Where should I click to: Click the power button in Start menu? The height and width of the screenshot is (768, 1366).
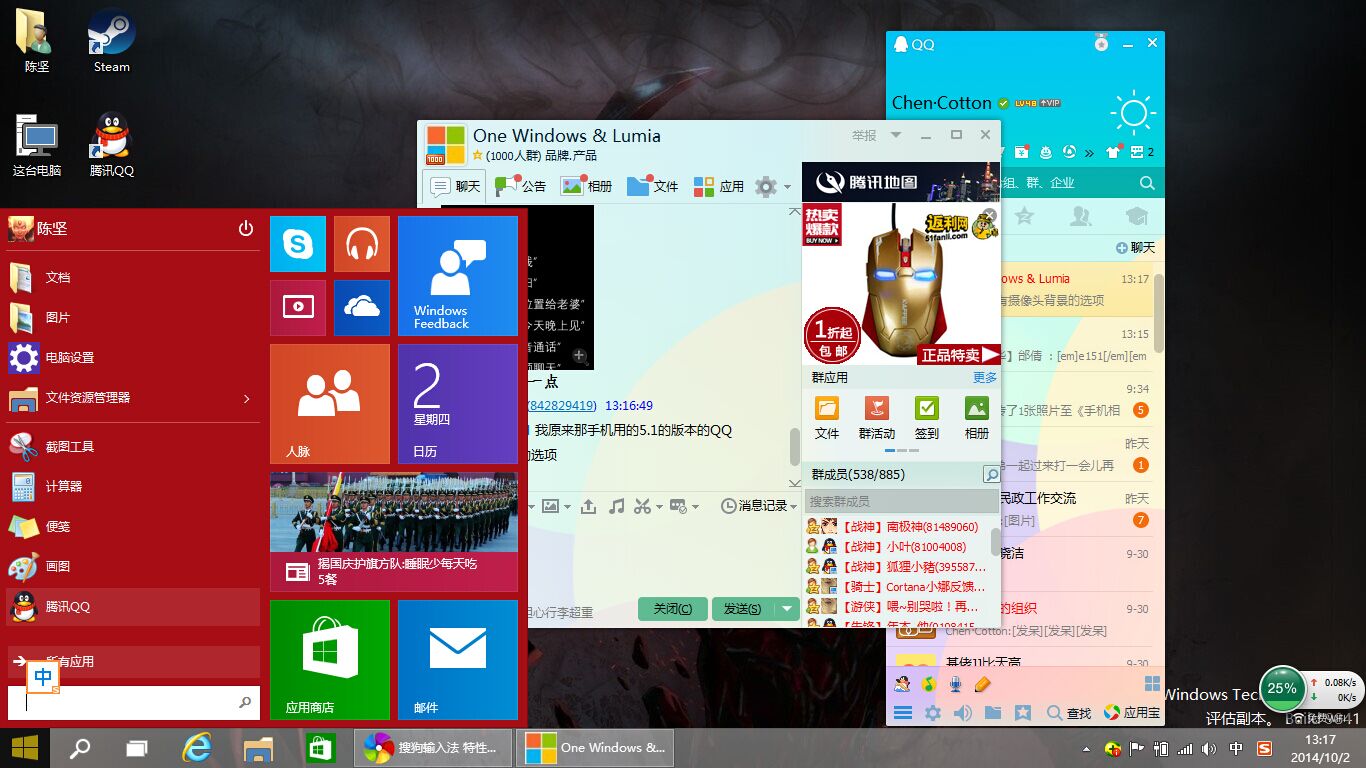246,229
